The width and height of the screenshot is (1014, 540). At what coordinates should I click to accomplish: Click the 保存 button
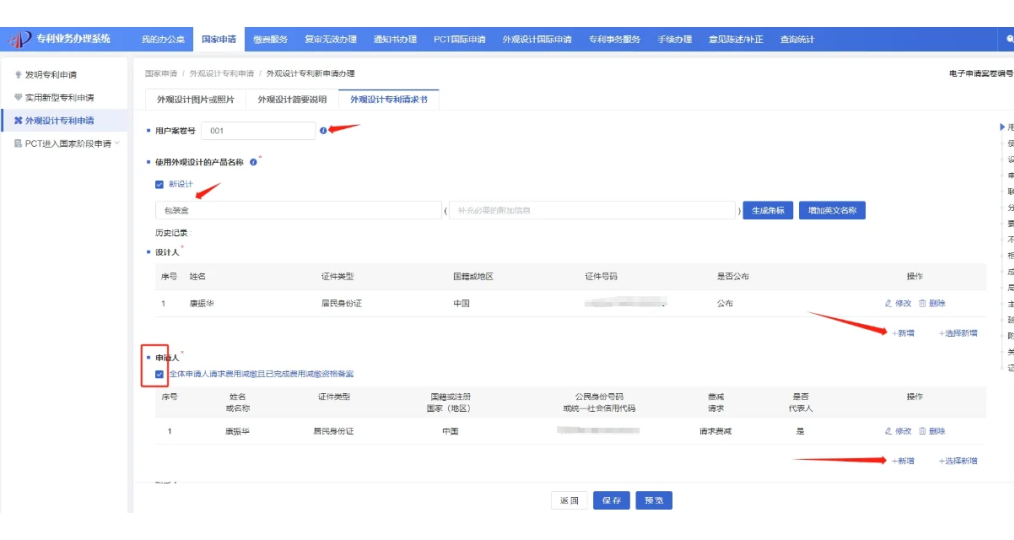[x=611, y=501]
